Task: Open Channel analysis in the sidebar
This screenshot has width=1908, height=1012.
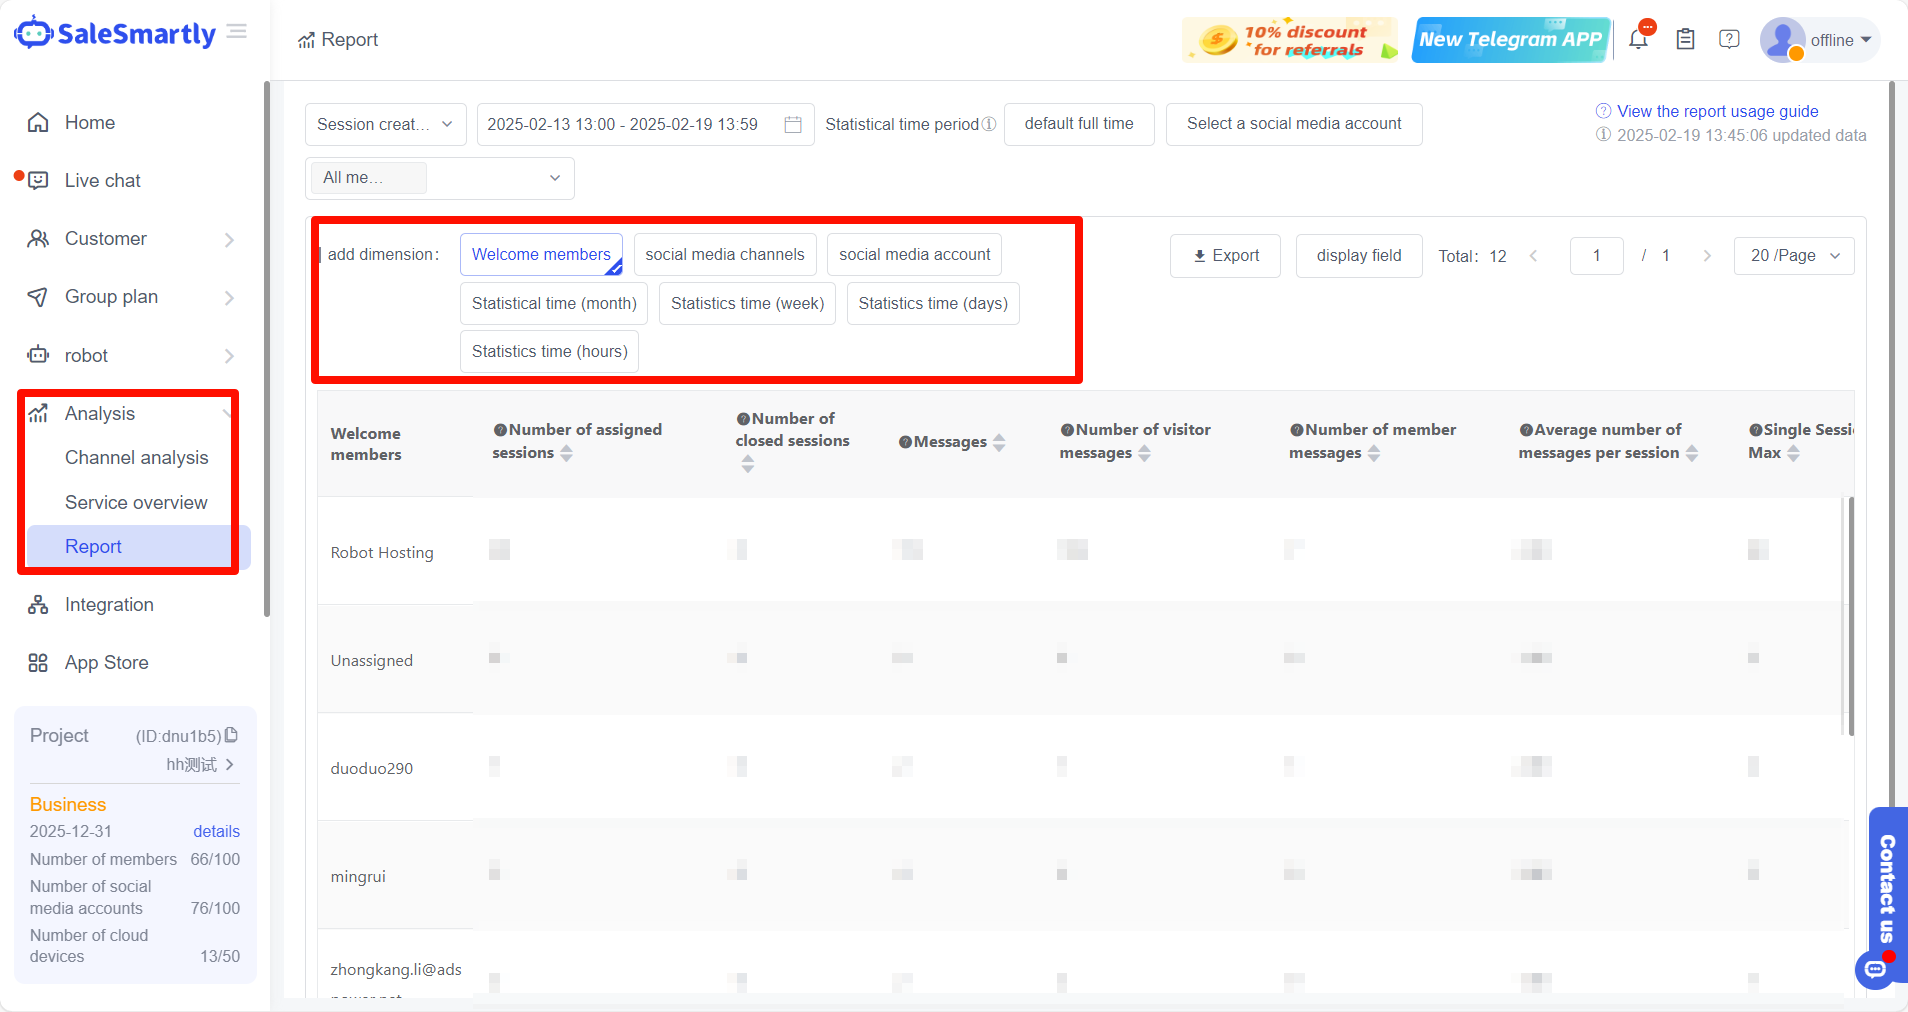Action: [137, 458]
